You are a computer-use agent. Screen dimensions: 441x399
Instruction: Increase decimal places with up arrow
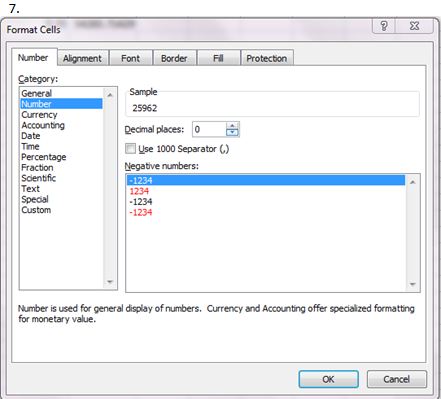tap(232, 126)
